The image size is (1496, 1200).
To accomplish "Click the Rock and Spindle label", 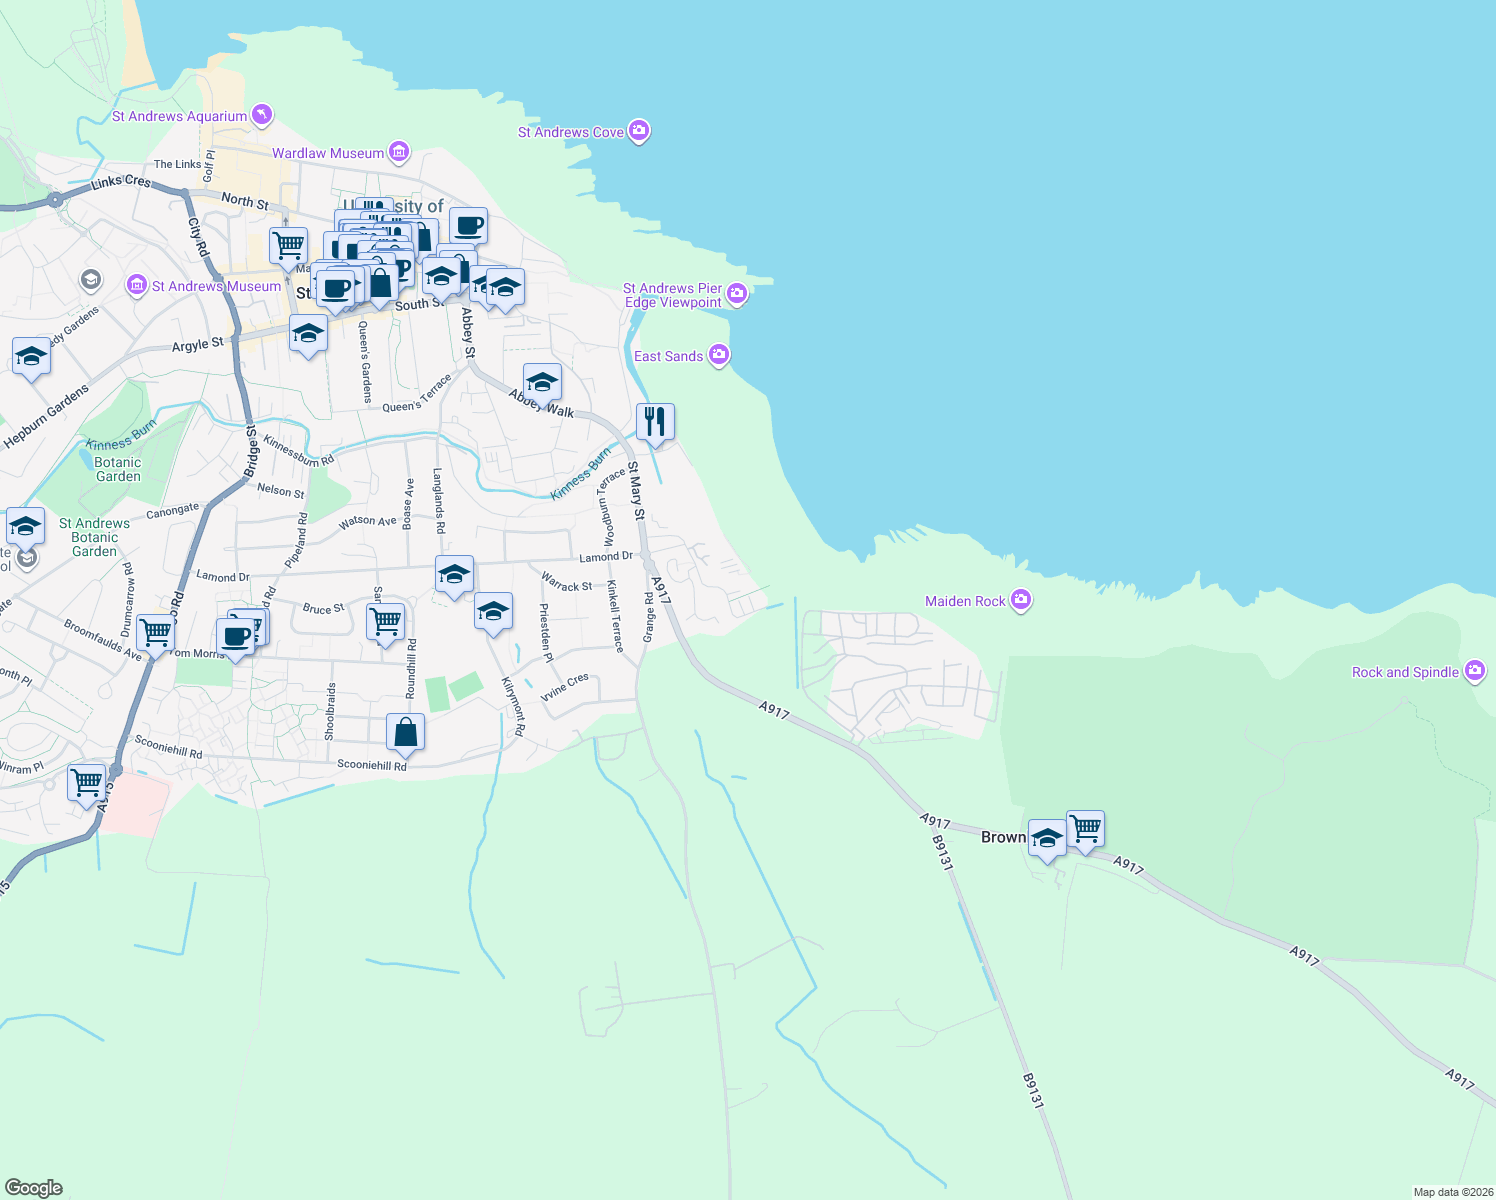I will [1405, 672].
